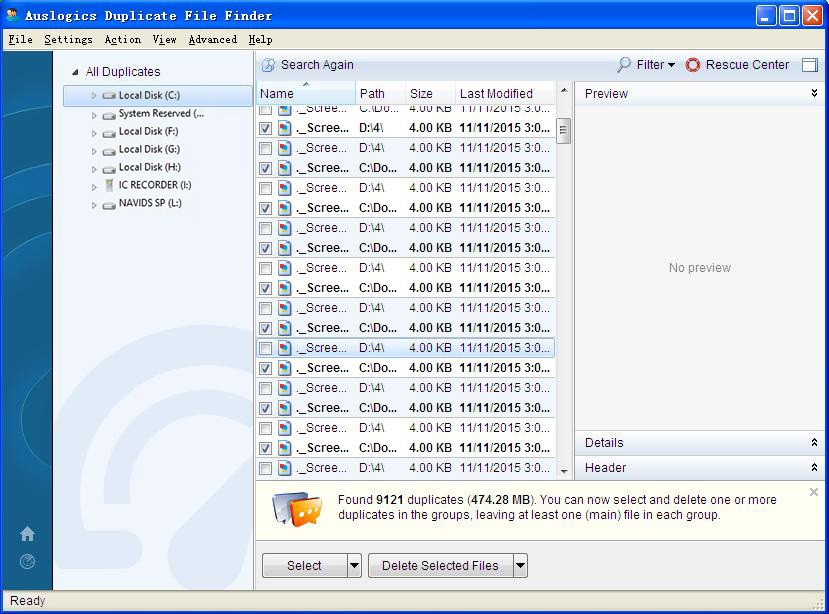The width and height of the screenshot is (829, 614).
Task: Click the Rescue Center lifebuoy icon
Action: tap(693, 65)
